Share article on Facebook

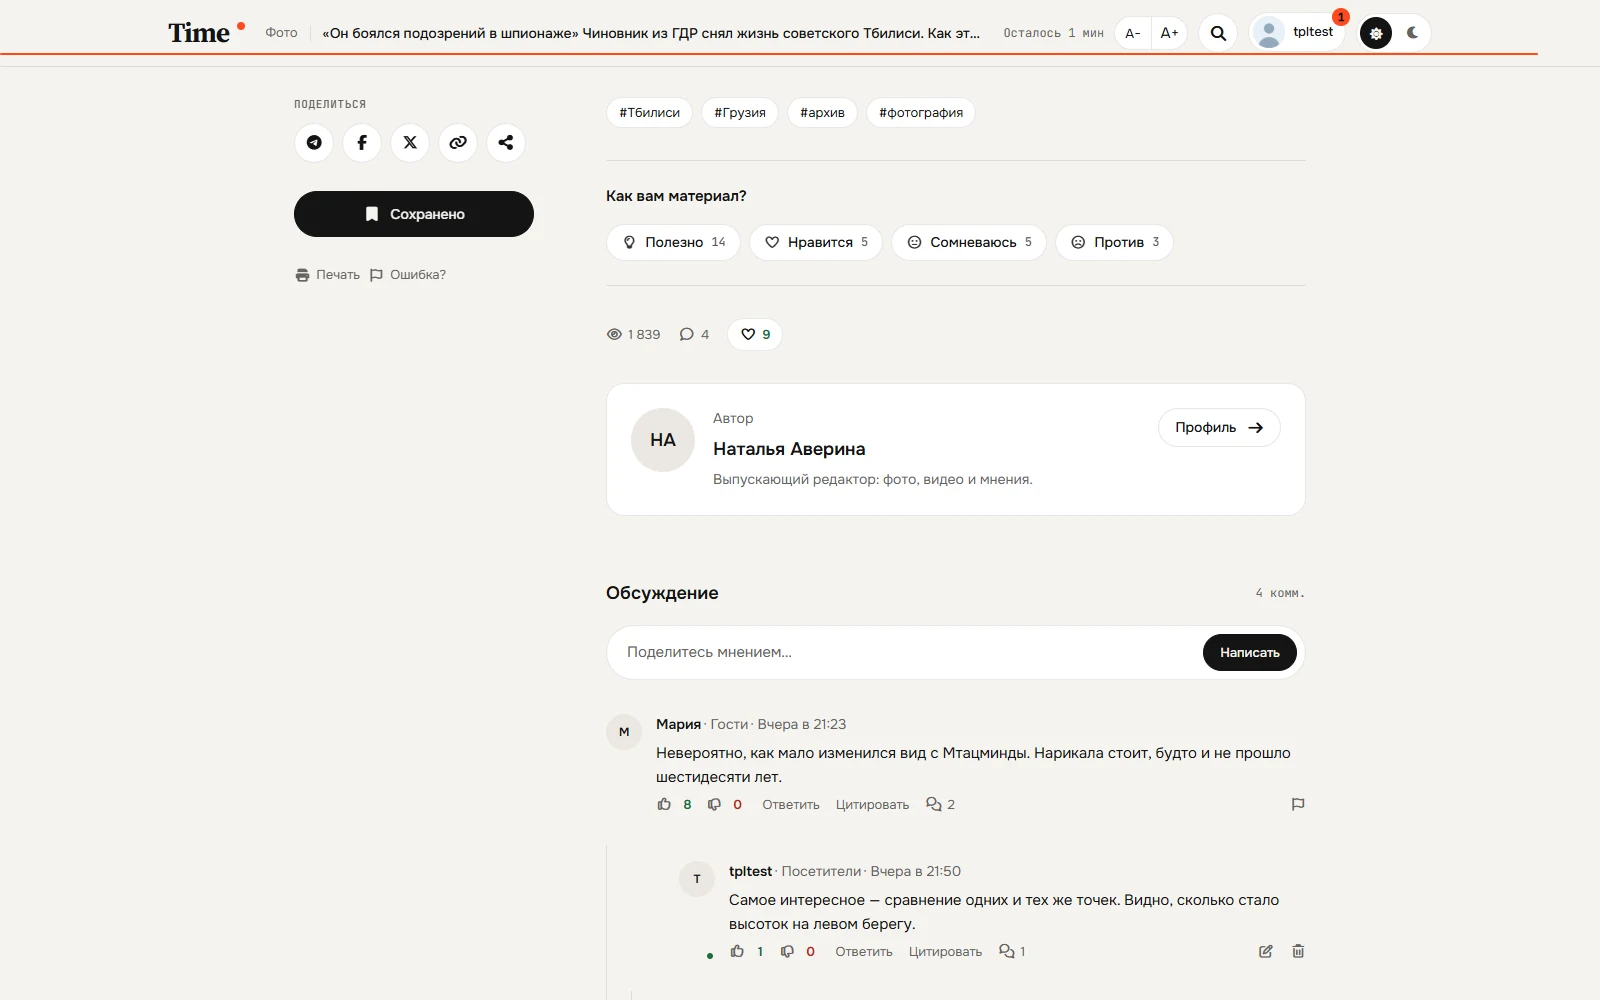362,143
